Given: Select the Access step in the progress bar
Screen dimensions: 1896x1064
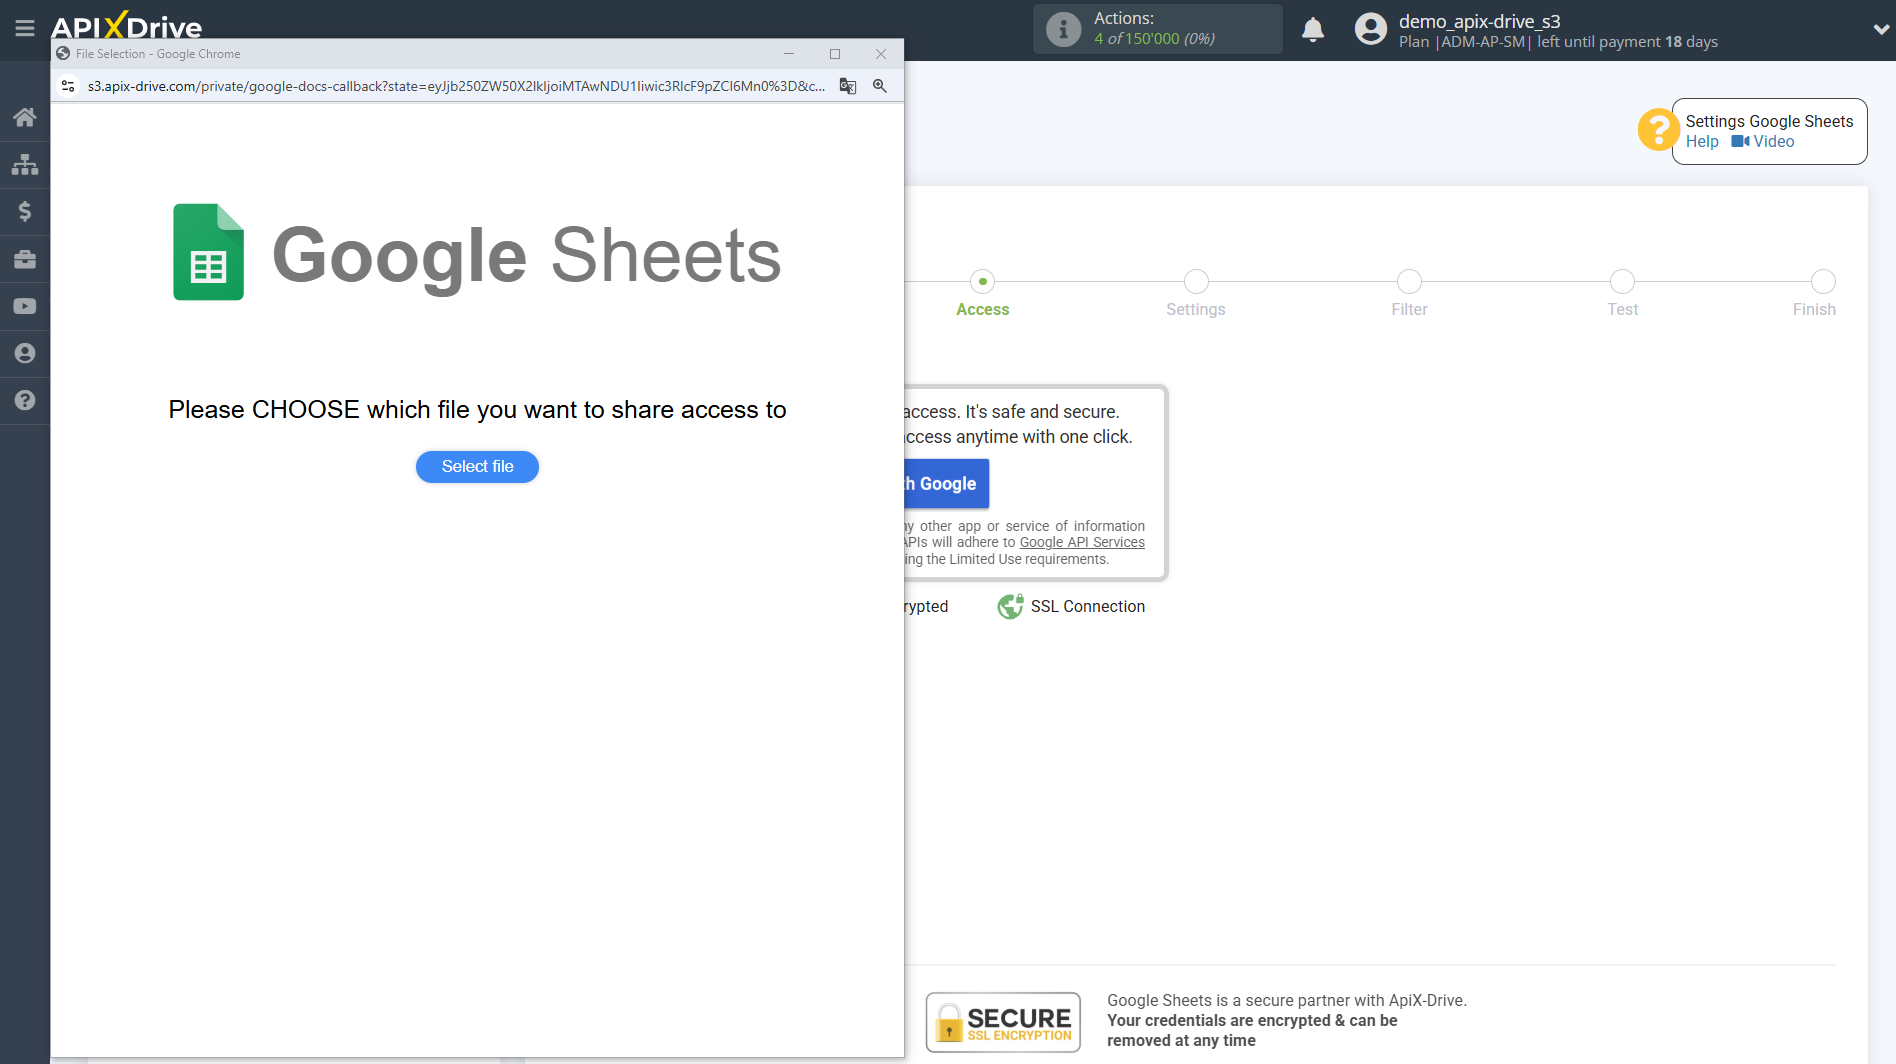Looking at the screenshot, I should pyautogui.click(x=982, y=294).
